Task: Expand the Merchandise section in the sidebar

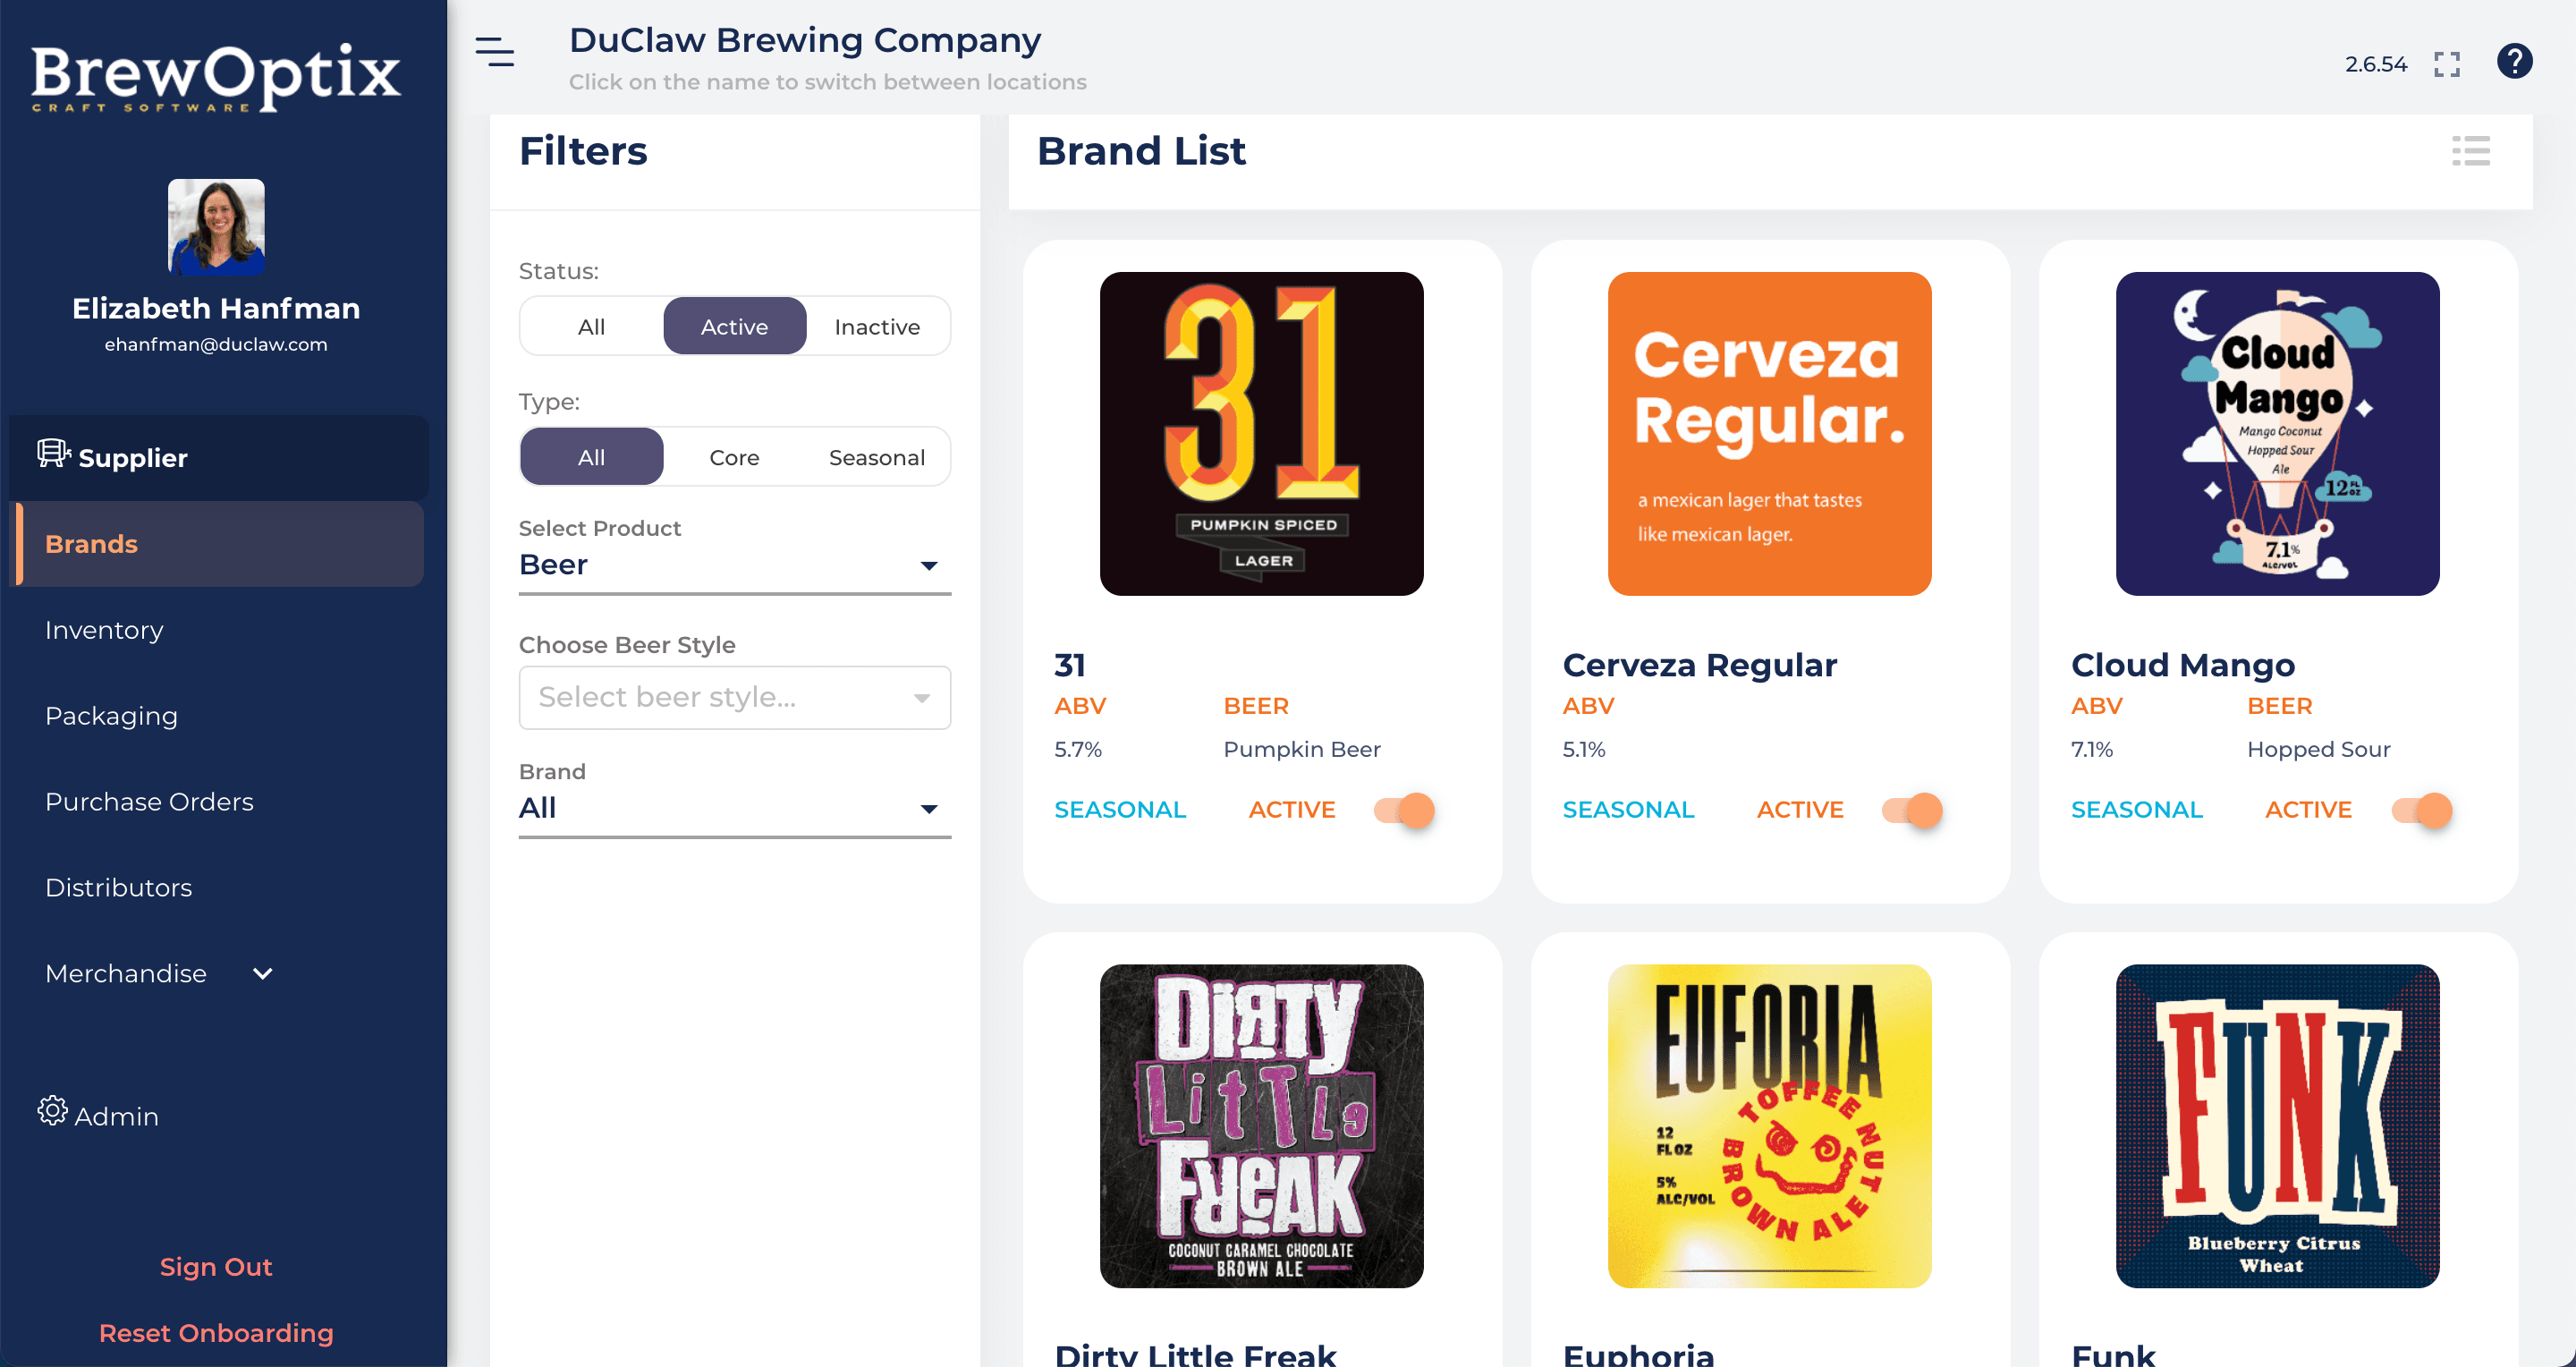Action: click(262, 972)
